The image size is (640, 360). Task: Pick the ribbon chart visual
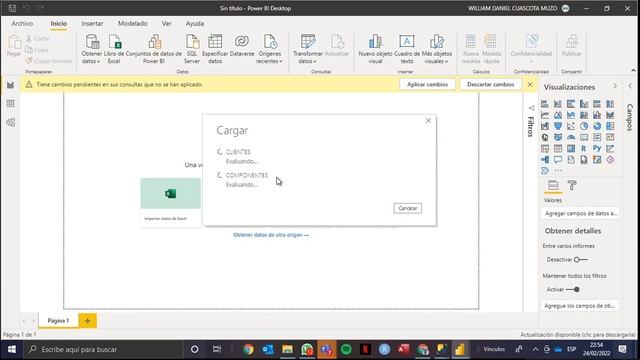click(x=610, y=115)
